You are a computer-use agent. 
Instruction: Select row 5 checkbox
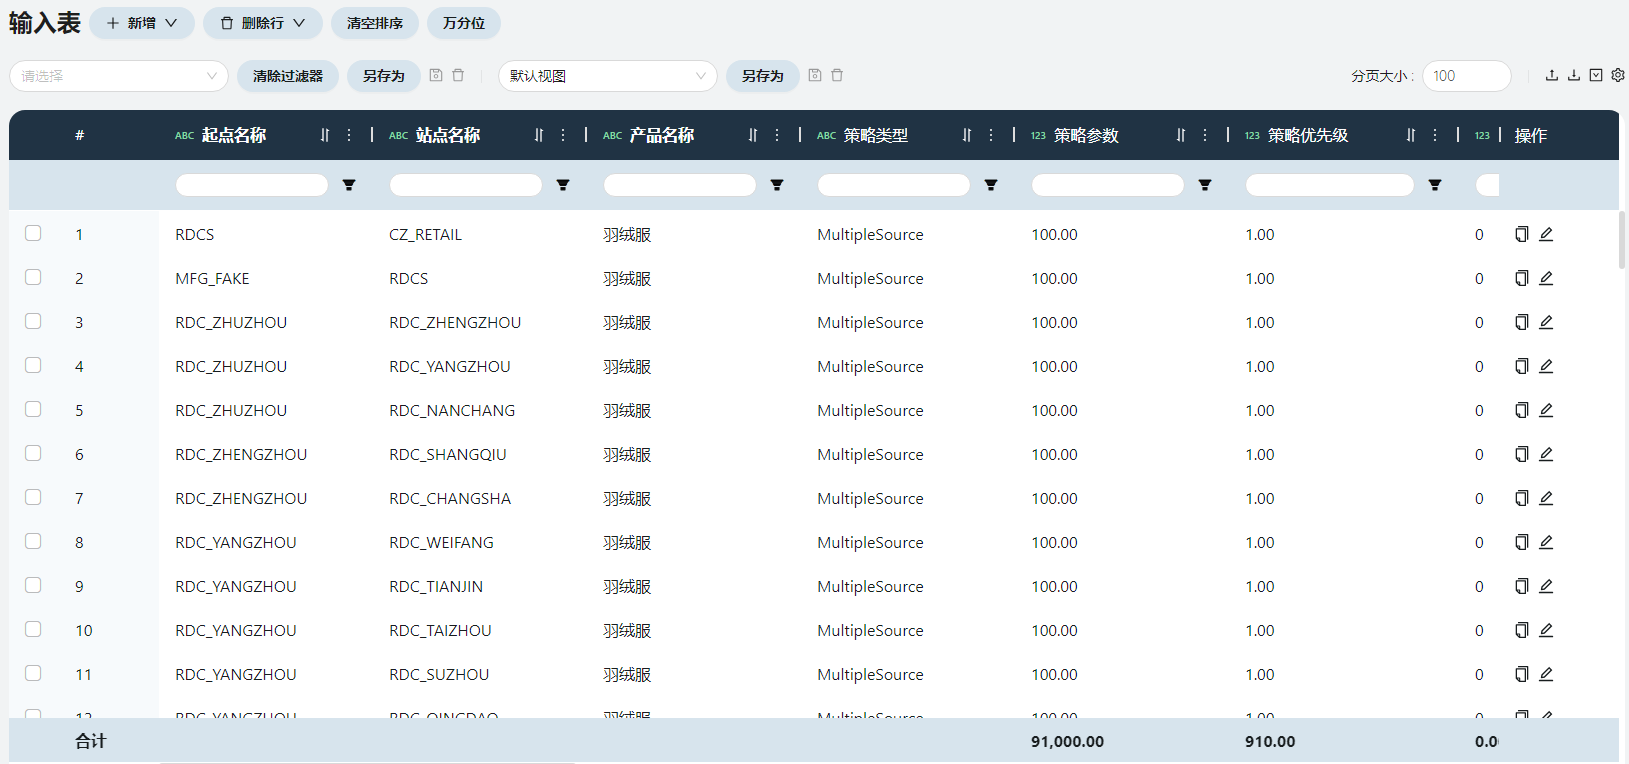[x=33, y=409]
